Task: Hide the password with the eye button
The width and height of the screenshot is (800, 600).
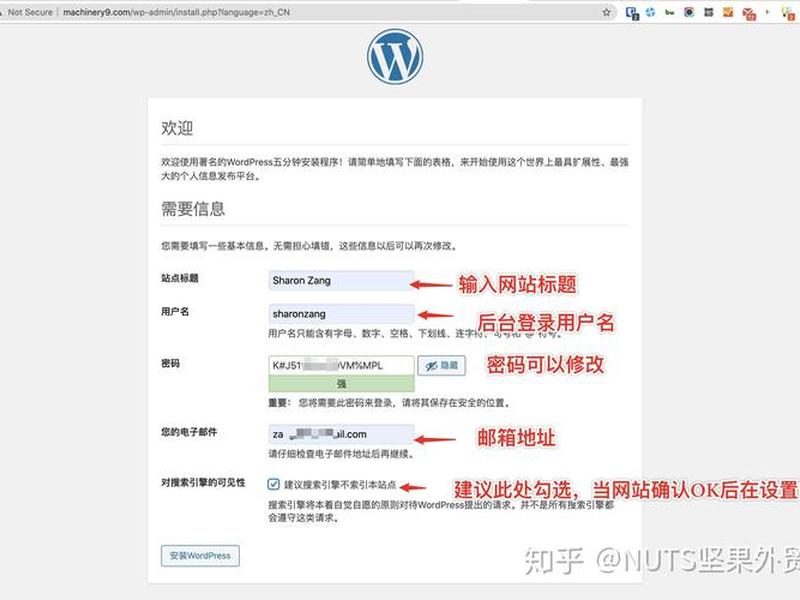Action: (442, 365)
